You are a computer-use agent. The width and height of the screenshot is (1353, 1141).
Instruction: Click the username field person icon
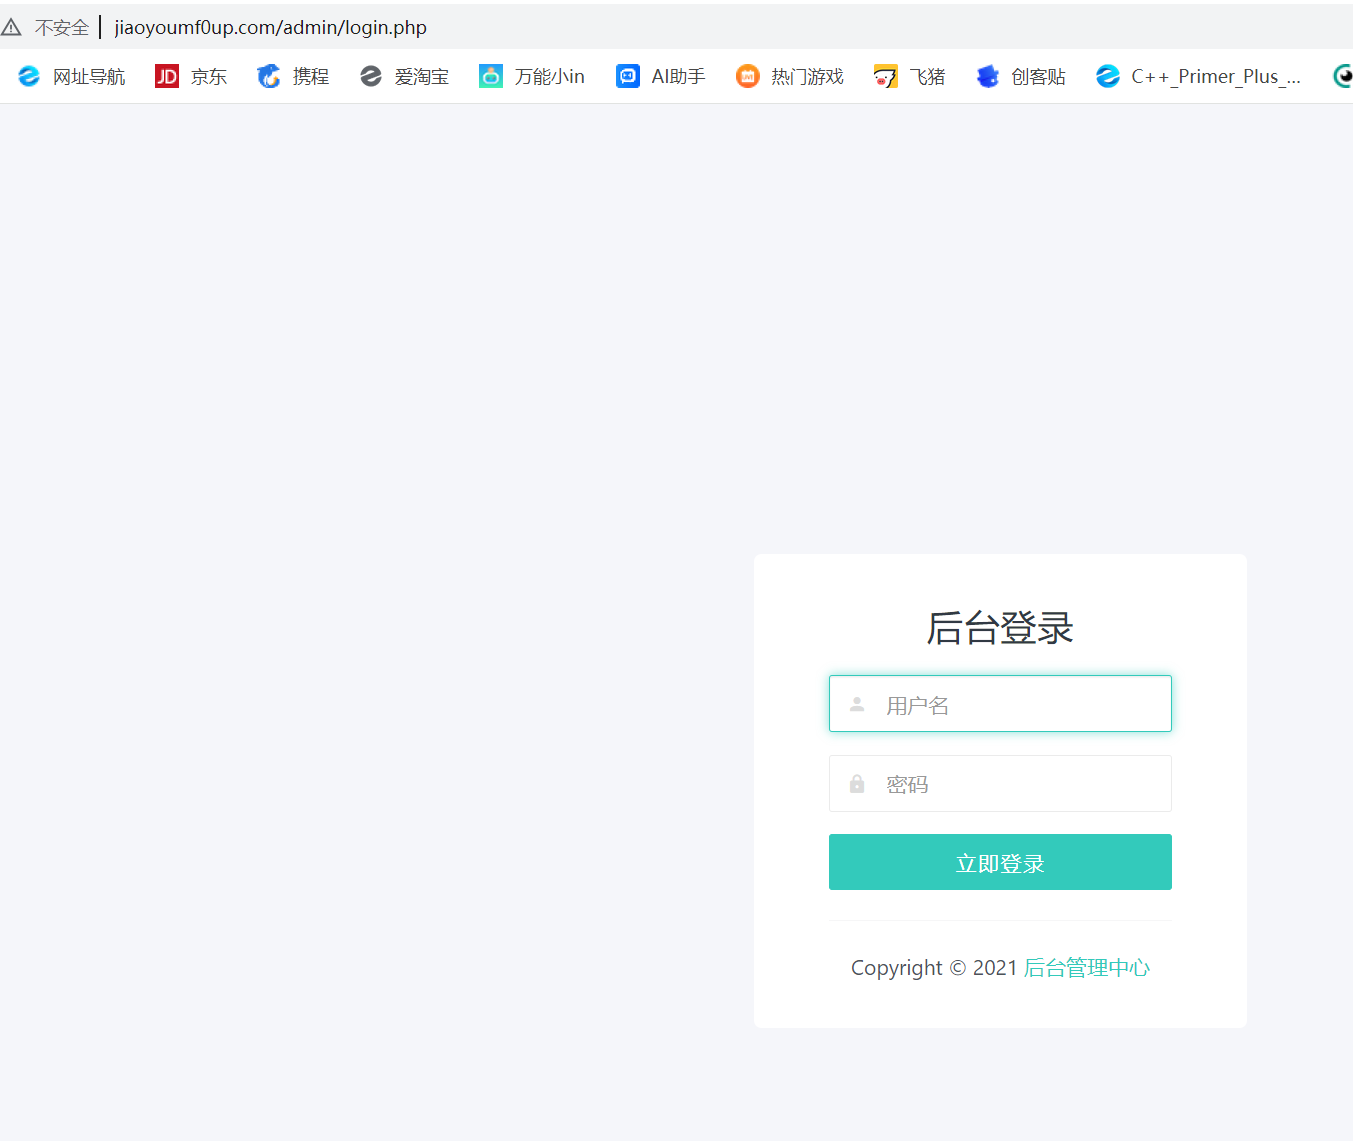857,703
